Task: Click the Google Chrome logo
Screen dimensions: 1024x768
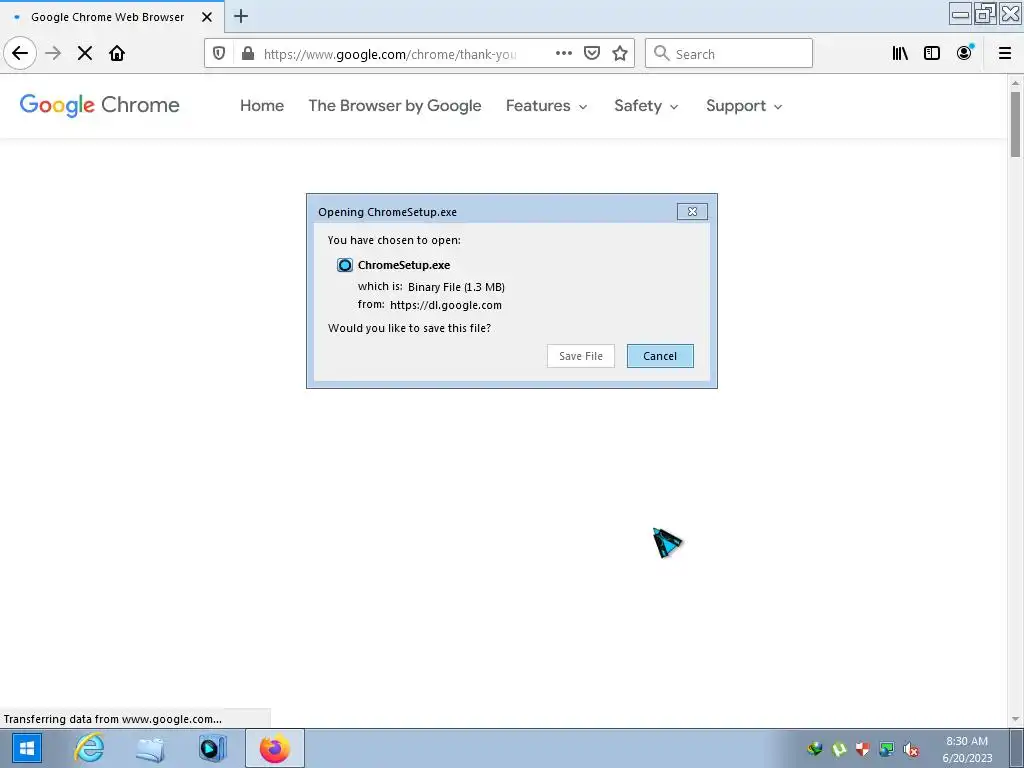Action: coord(99,105)
